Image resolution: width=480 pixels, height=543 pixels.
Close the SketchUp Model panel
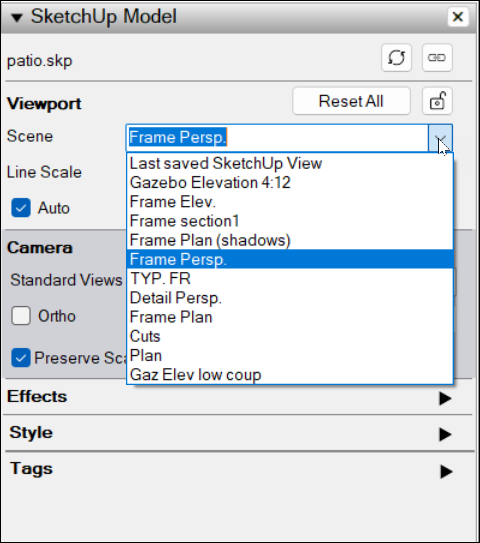click(x=458, y=16)
